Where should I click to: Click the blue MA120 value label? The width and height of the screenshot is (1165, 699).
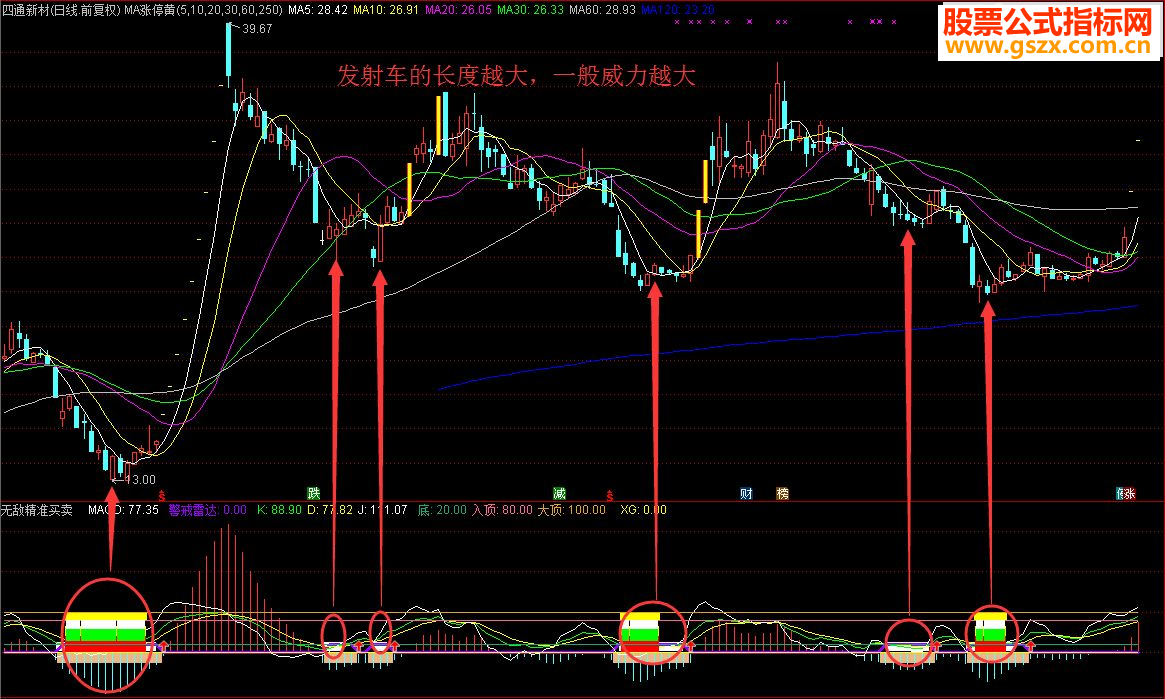[x=678, y=10]
